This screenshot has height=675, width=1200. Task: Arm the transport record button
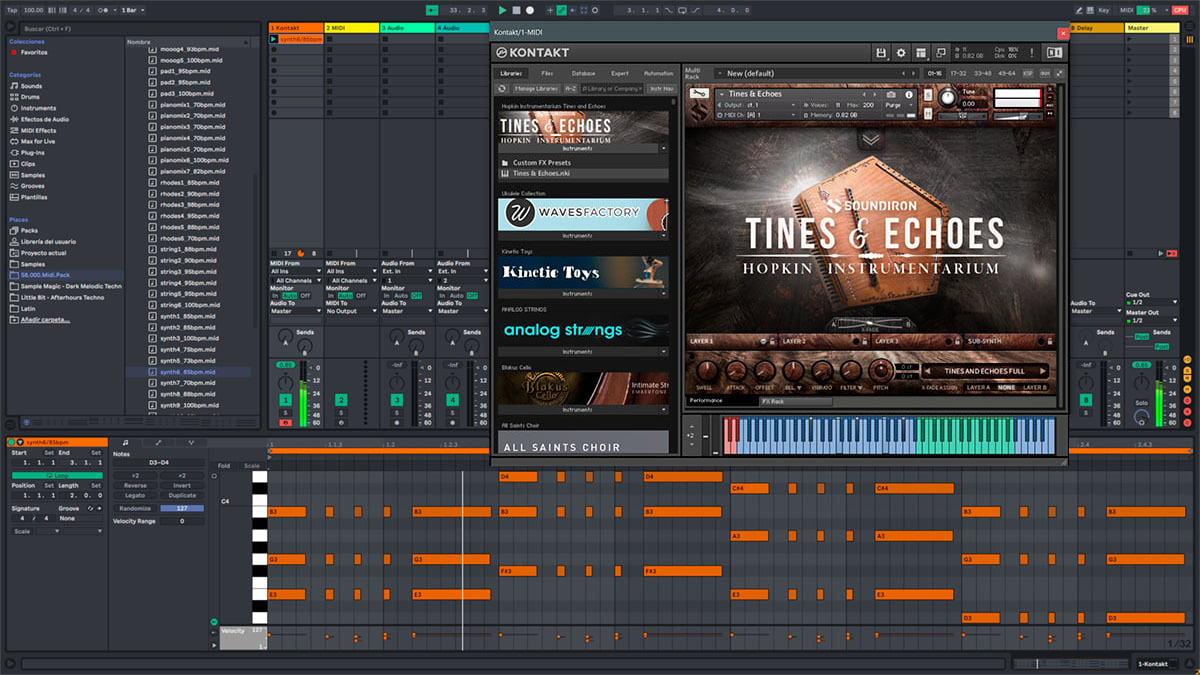click(529, 10)
